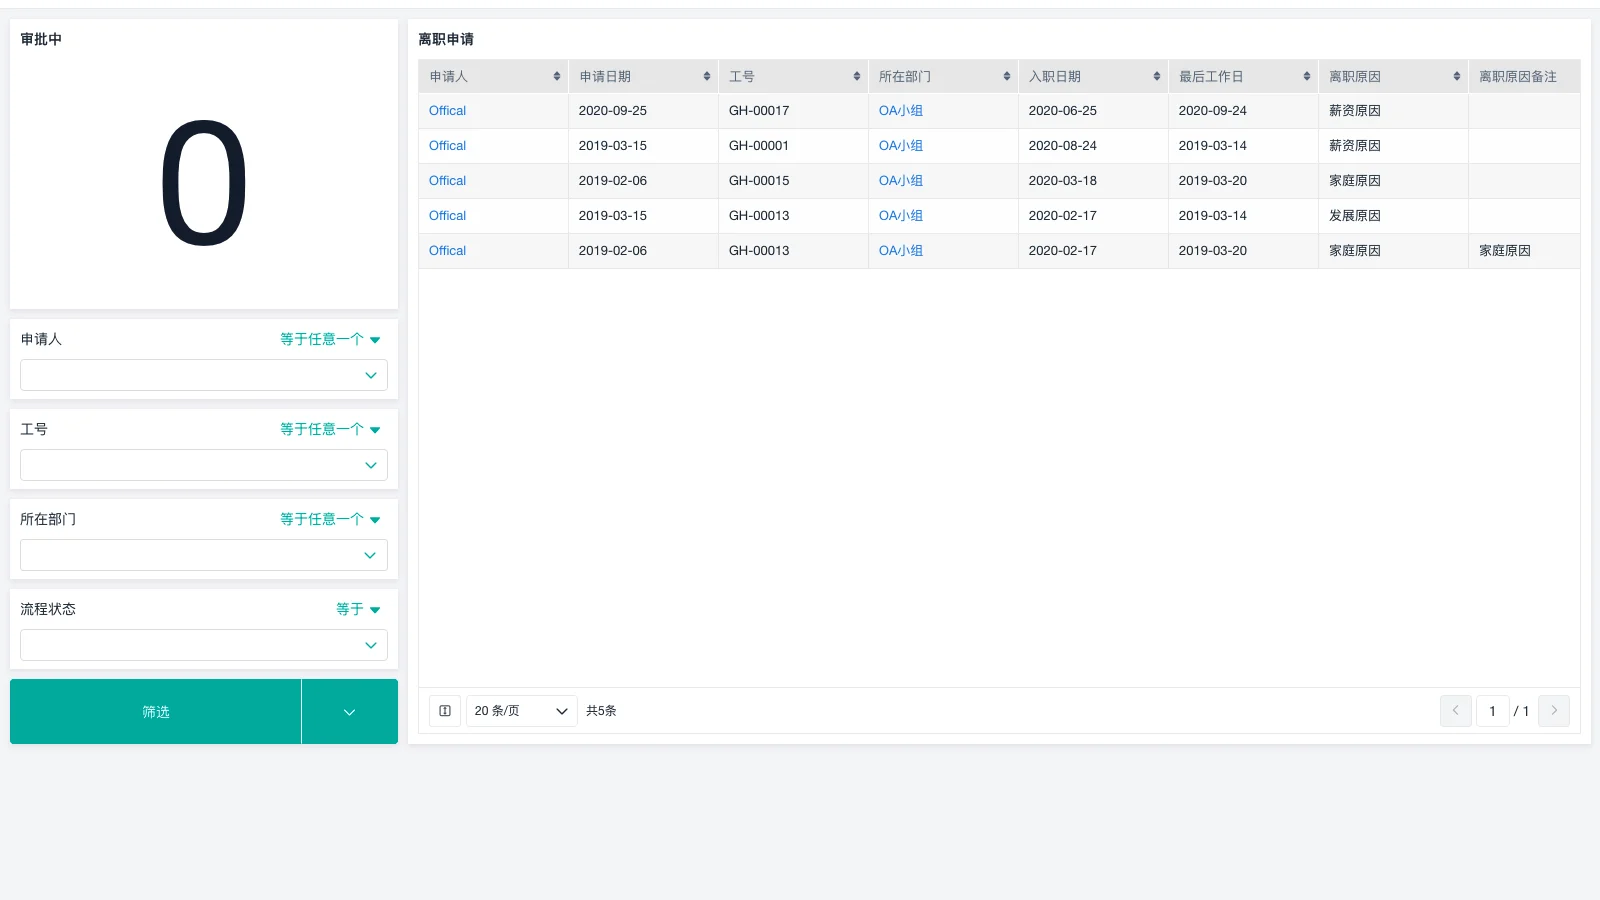Screen dimensions: 1600x900
Task: Open the 20 条/页 page size selector
Action: [x=521, y=711]
